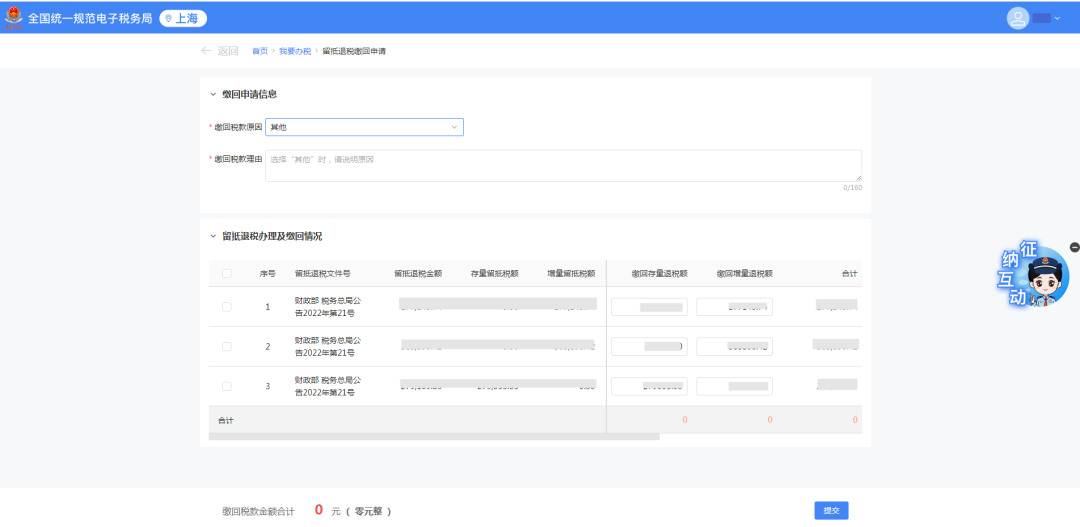
Task: Select the checkbox for row 1
Action: pos(227,307)
